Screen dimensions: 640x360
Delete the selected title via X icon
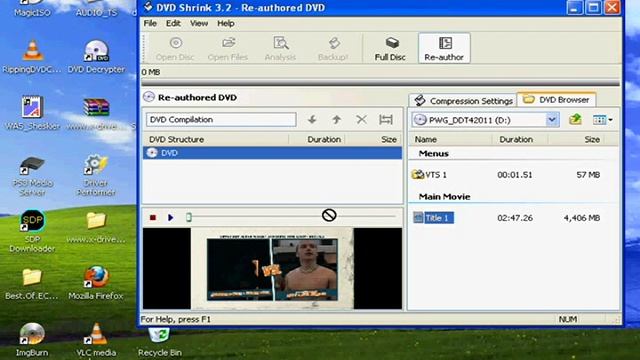coord(361,120)
